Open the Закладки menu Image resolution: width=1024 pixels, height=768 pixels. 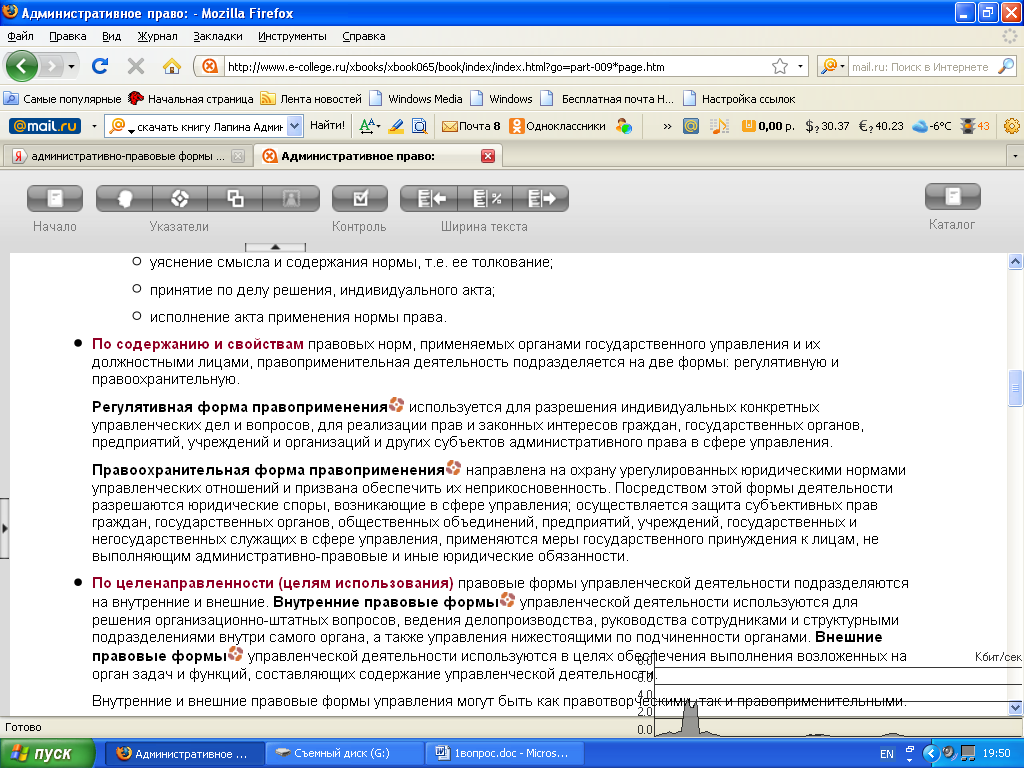coord(217,37)
